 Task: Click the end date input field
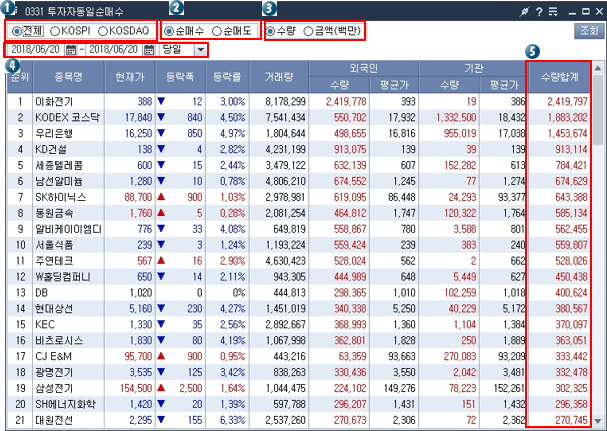114,50
